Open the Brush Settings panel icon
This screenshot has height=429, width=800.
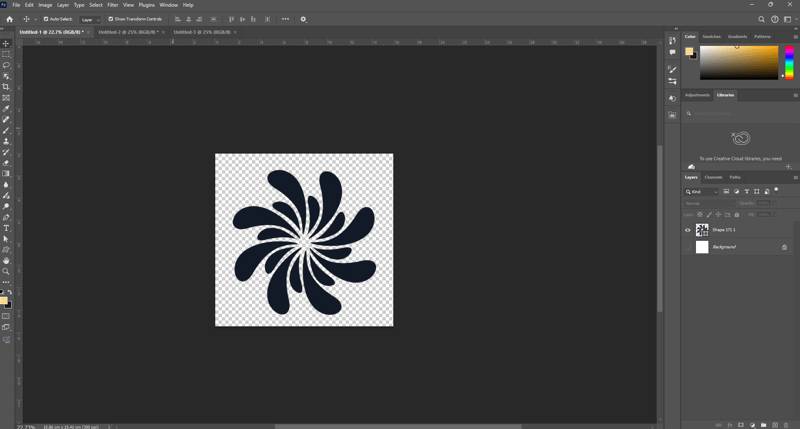[x=672, y=70]
